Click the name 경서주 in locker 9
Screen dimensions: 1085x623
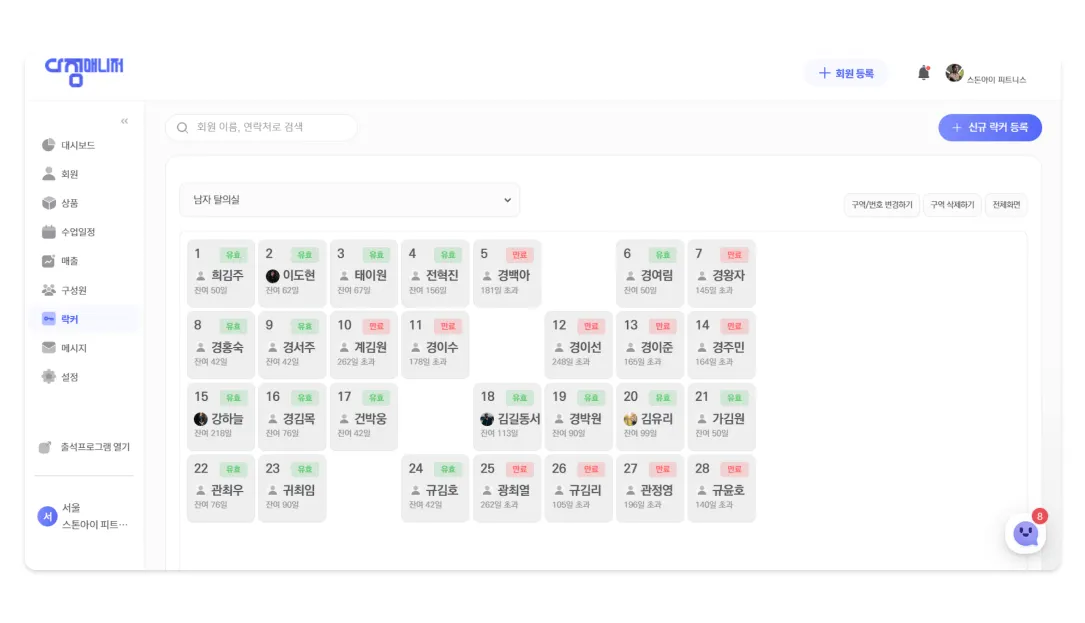[x=299, y=347]
